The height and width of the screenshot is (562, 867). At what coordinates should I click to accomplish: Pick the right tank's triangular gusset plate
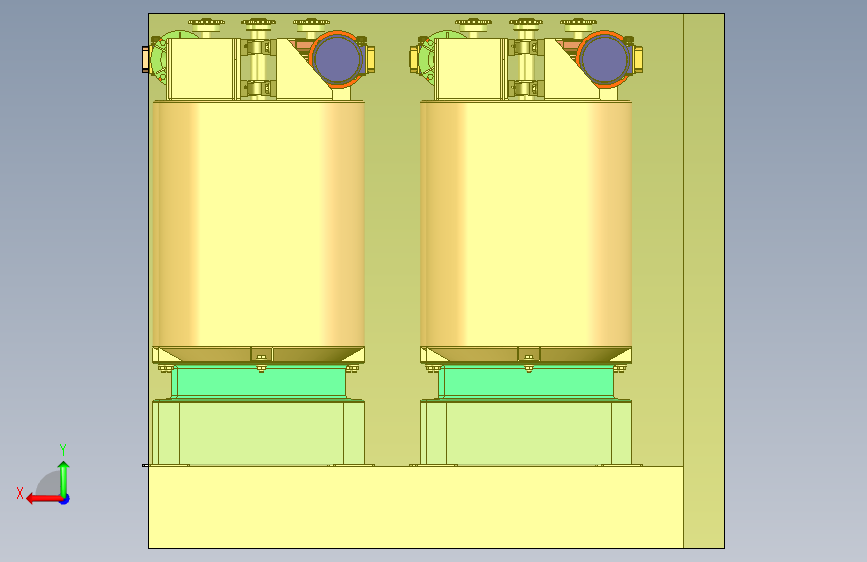coord(563,75)
